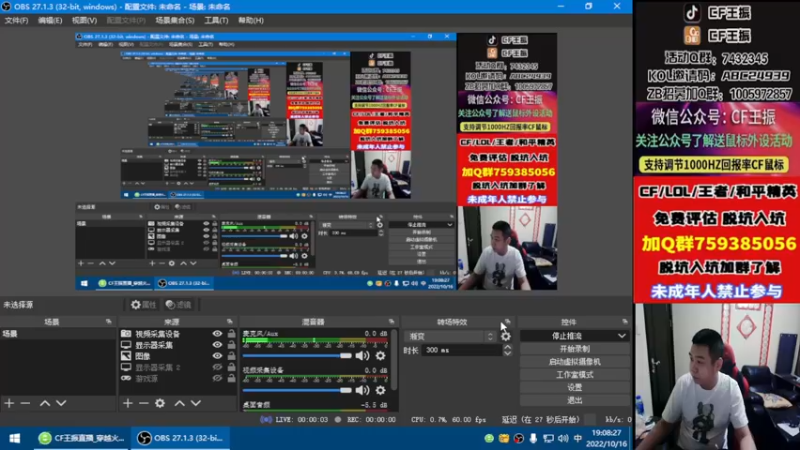Screen dimensions: 800x450
Task: Open the system tray volume icon
Action: coord(563,438)
